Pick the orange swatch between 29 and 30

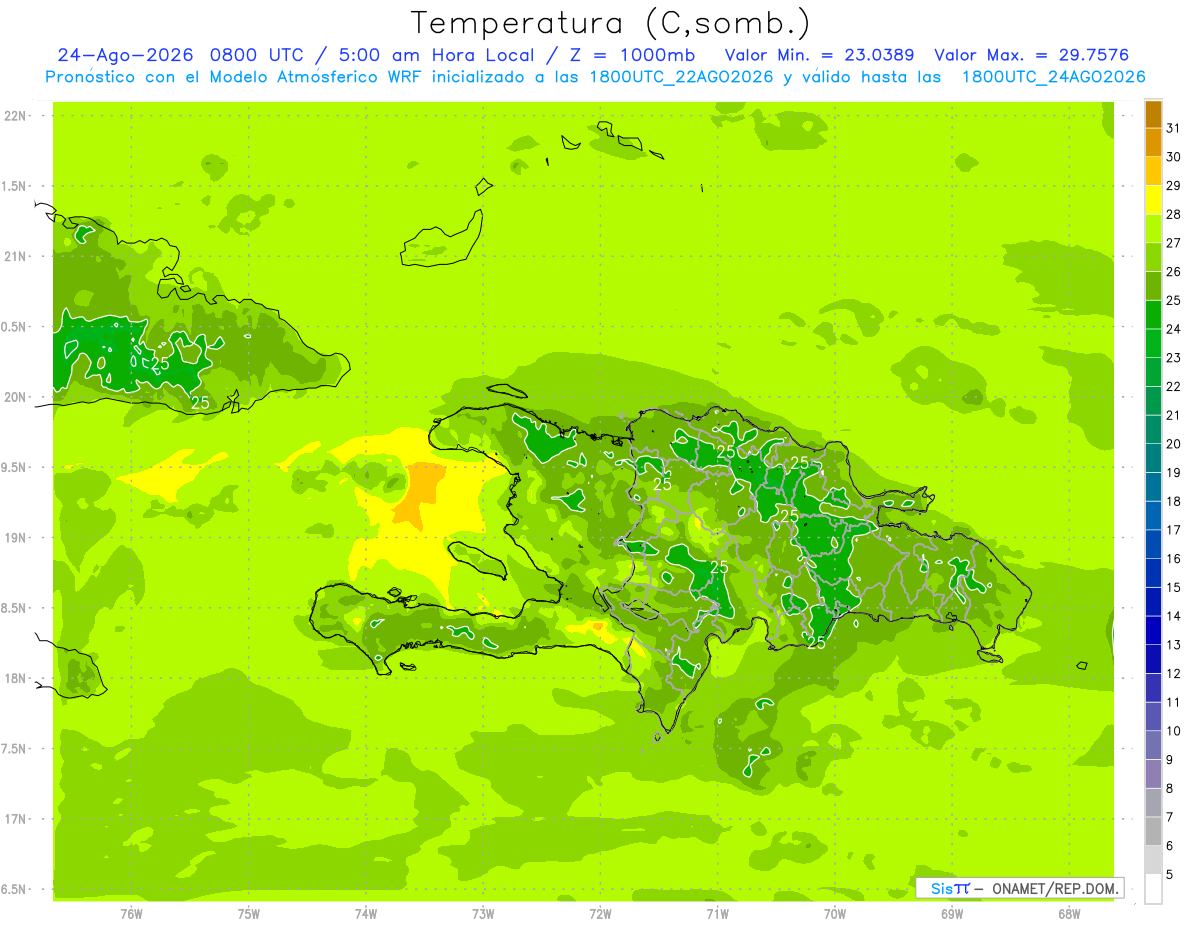1153,171
